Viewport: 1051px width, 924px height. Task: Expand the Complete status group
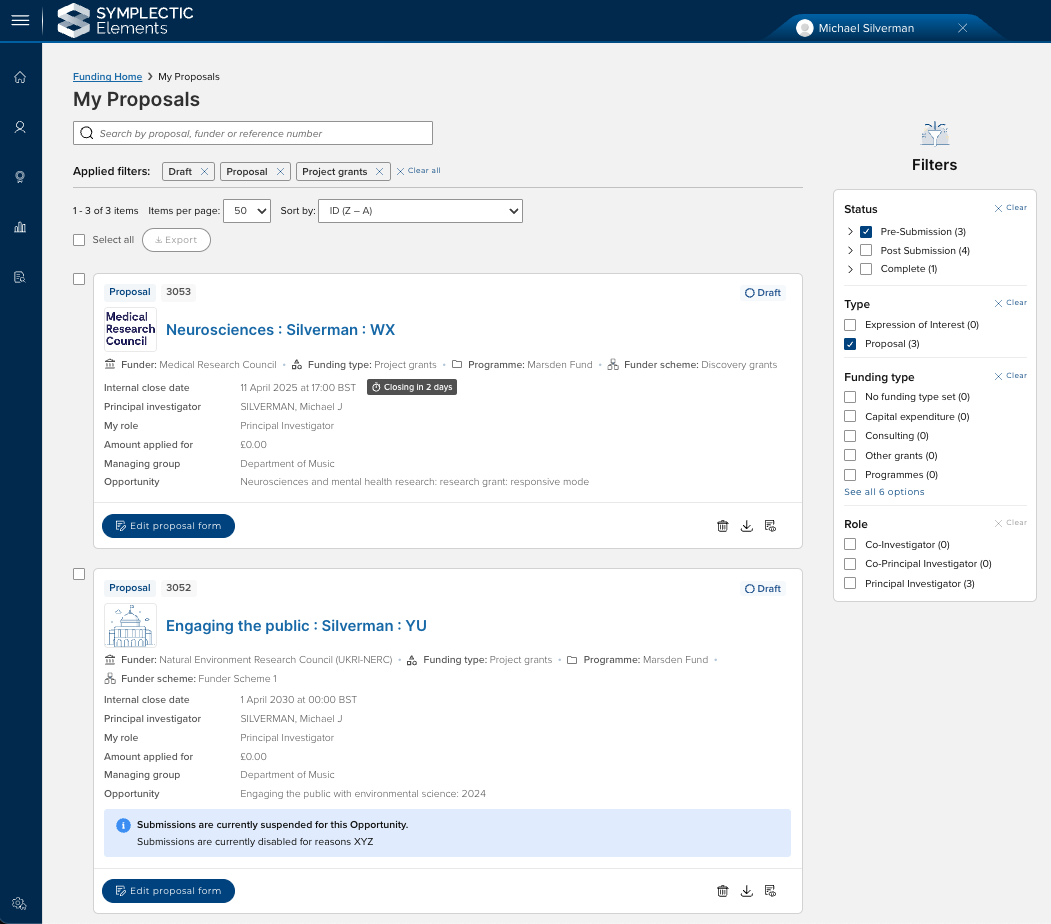click(x=850, y=269)
